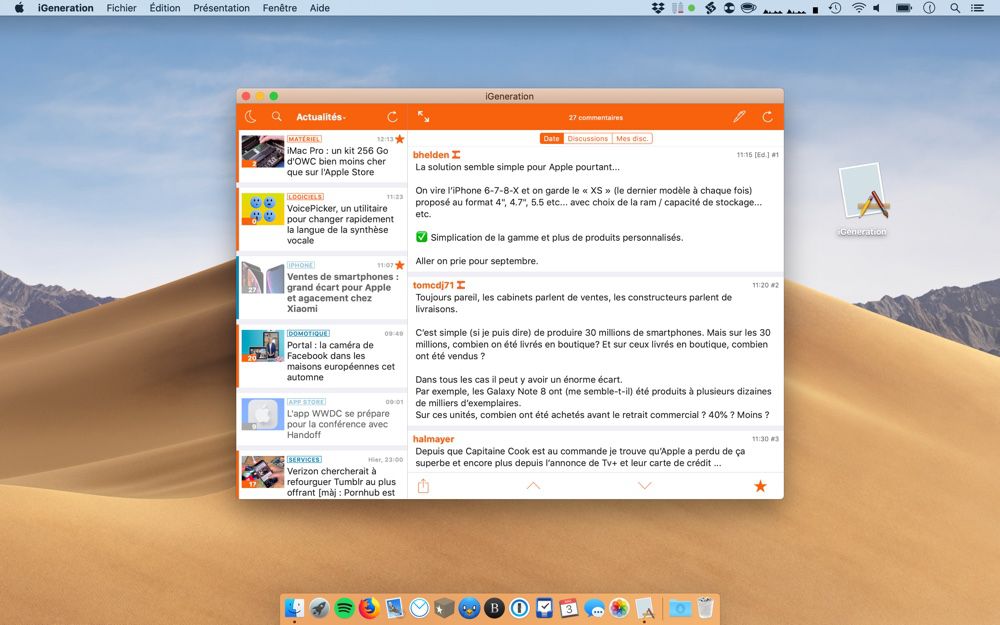The height and width of the screenshot is (625, 1000).
Task: Open the iMac Pro kit 256 Go article
Action: (x=322, y=157)
